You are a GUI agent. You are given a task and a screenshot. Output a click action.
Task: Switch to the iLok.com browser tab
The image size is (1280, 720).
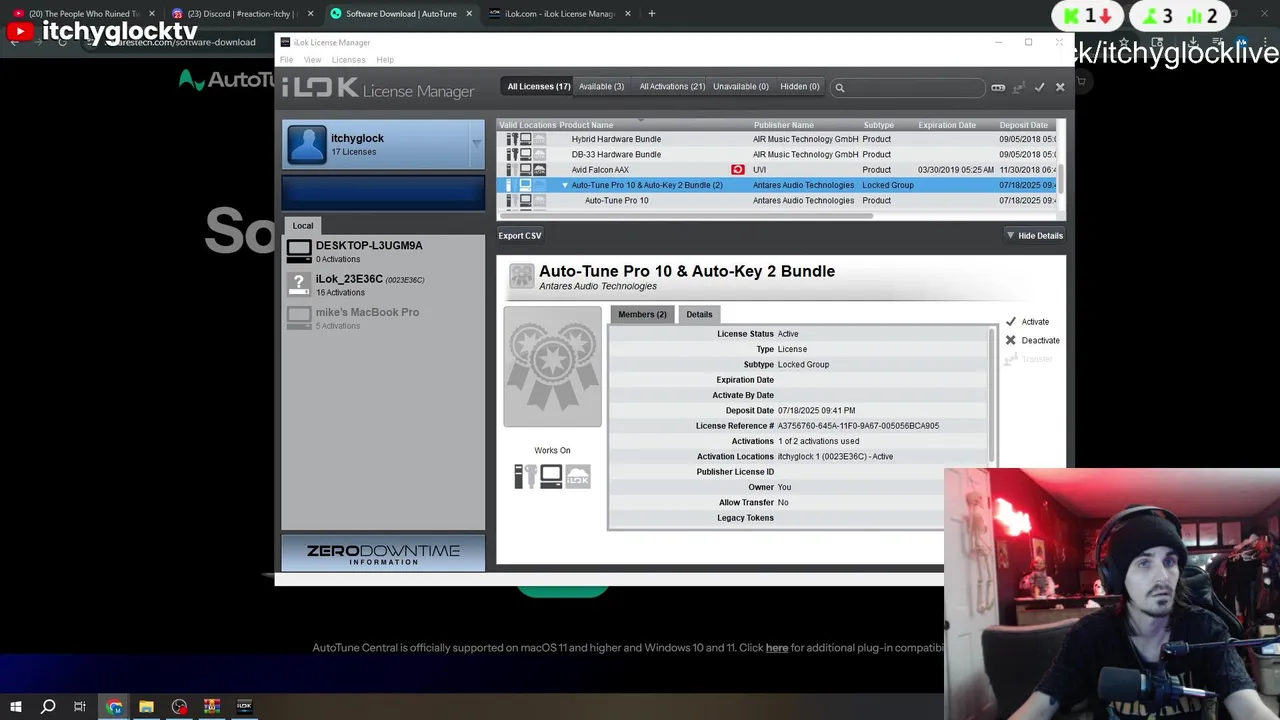coord(560,14)
